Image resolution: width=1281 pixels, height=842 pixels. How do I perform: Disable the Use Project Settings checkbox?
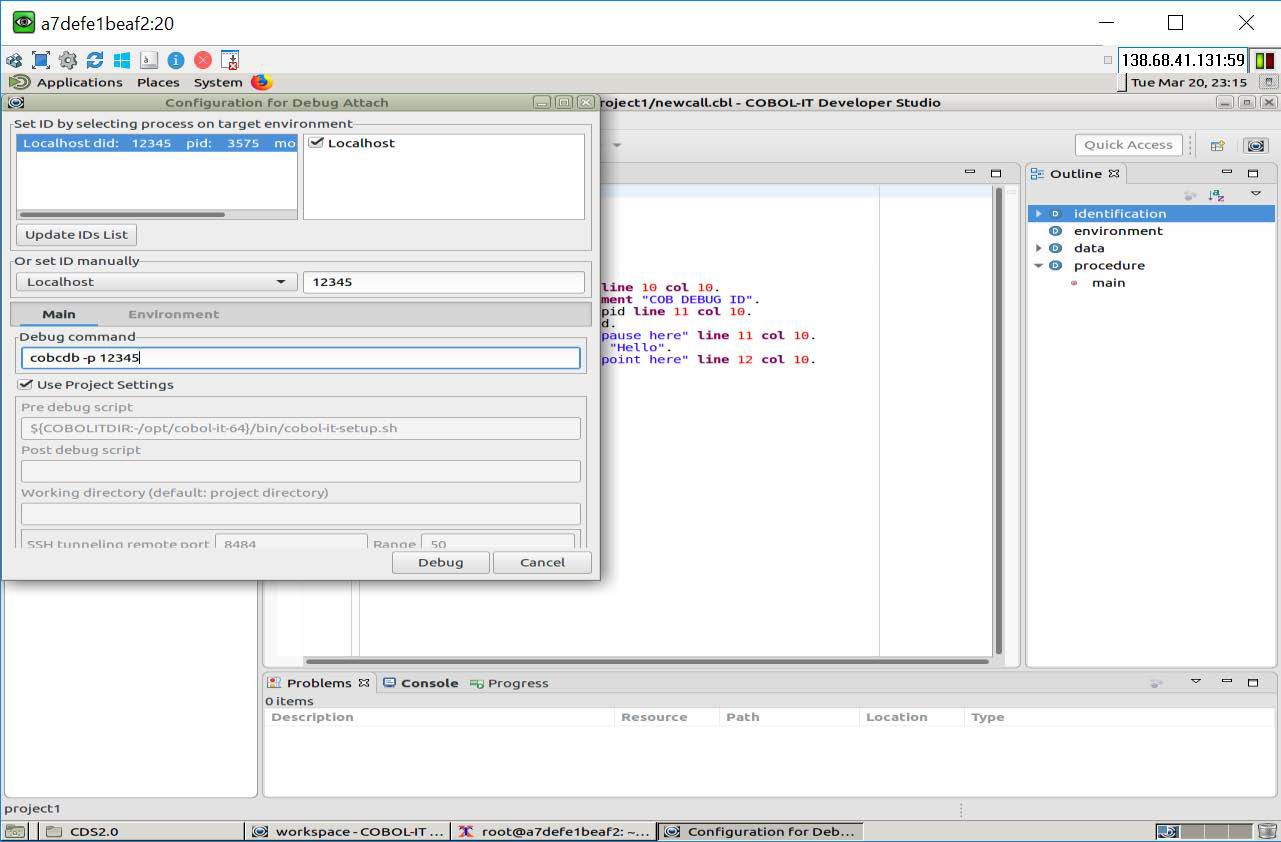pyautogui.click(x=25, y=384)
